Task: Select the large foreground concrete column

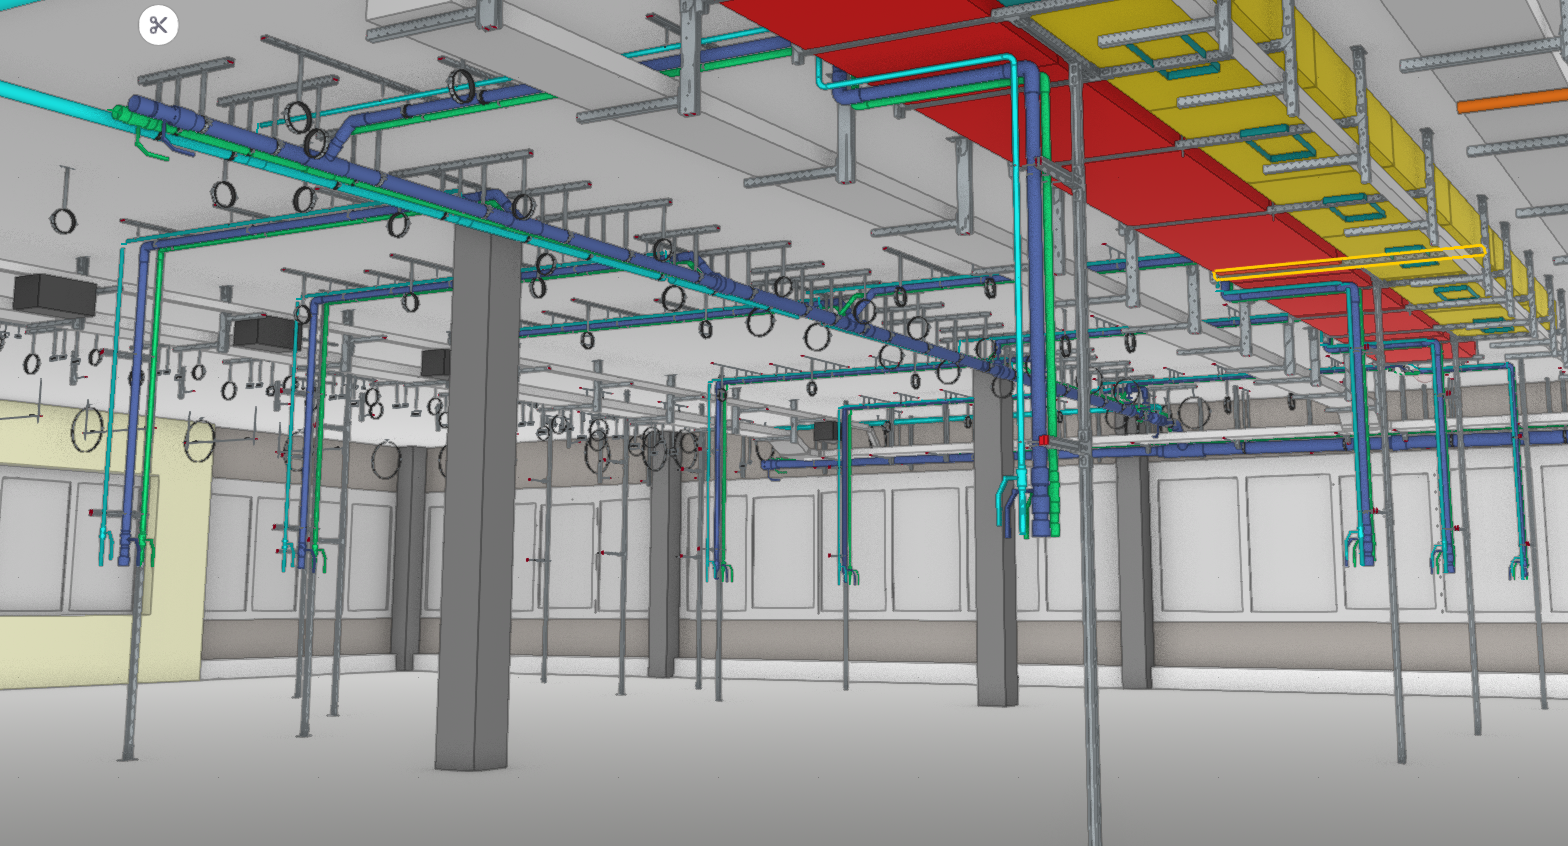Action: coord(477,500)
